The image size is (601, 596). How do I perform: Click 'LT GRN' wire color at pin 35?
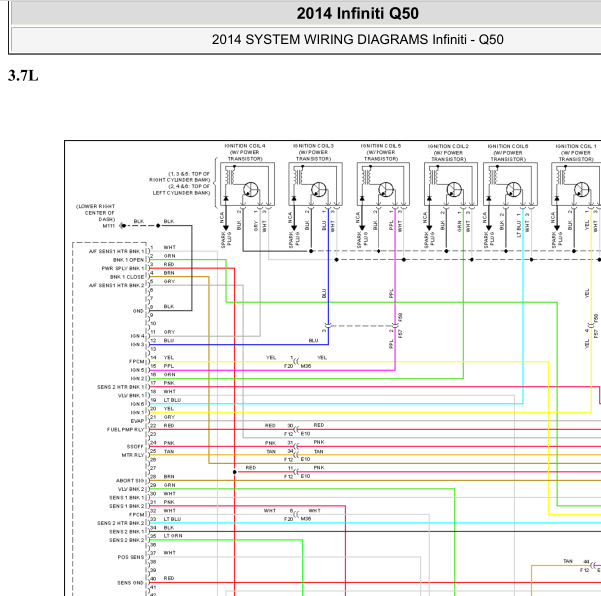pos(173,535)
